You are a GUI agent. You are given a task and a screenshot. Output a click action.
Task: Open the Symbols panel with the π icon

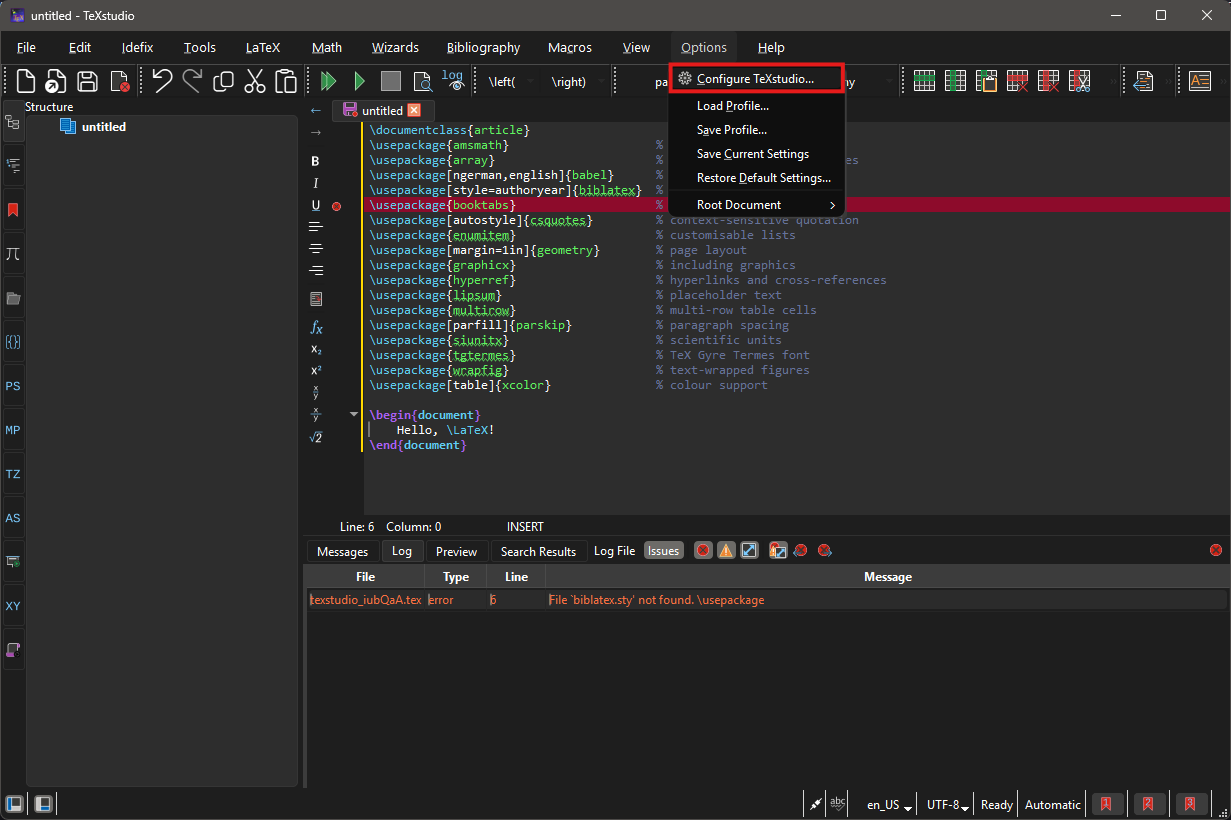coord(14,254)
